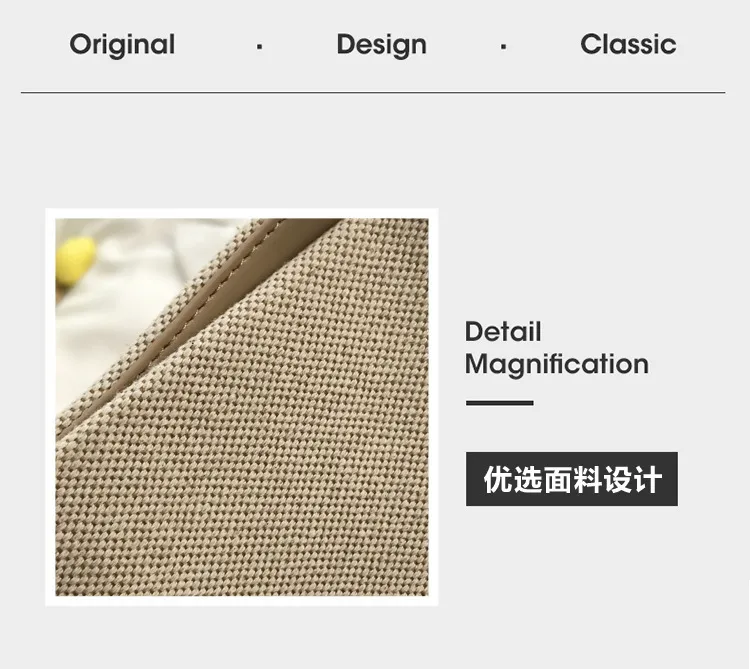Click the yellow object in the photo
The height and width of the screenshot is (669, 750).
coord(75,261)
